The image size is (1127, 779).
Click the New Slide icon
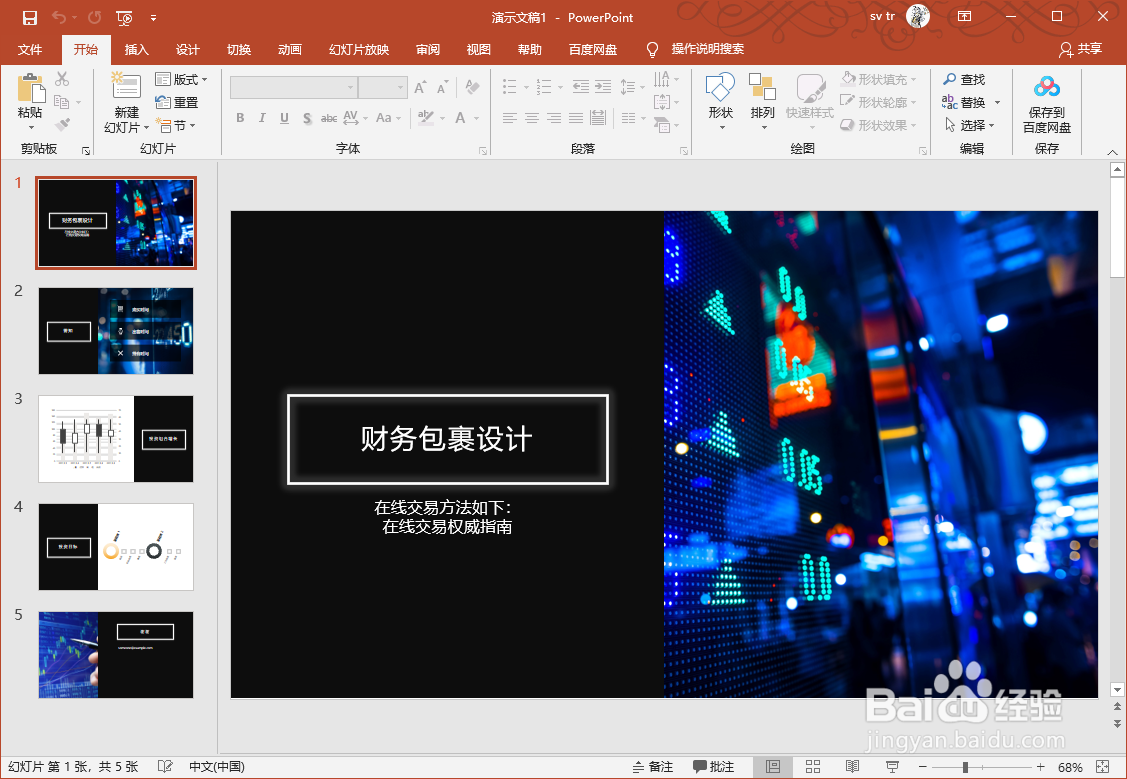pyautogui.click(x=126, y=86)
